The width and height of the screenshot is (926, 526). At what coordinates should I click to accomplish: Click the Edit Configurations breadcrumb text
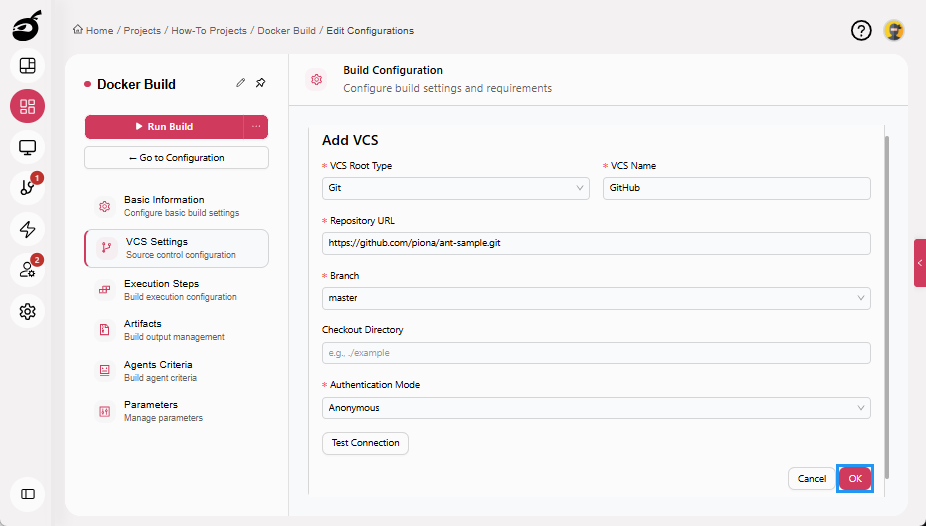tap(370, 31)
